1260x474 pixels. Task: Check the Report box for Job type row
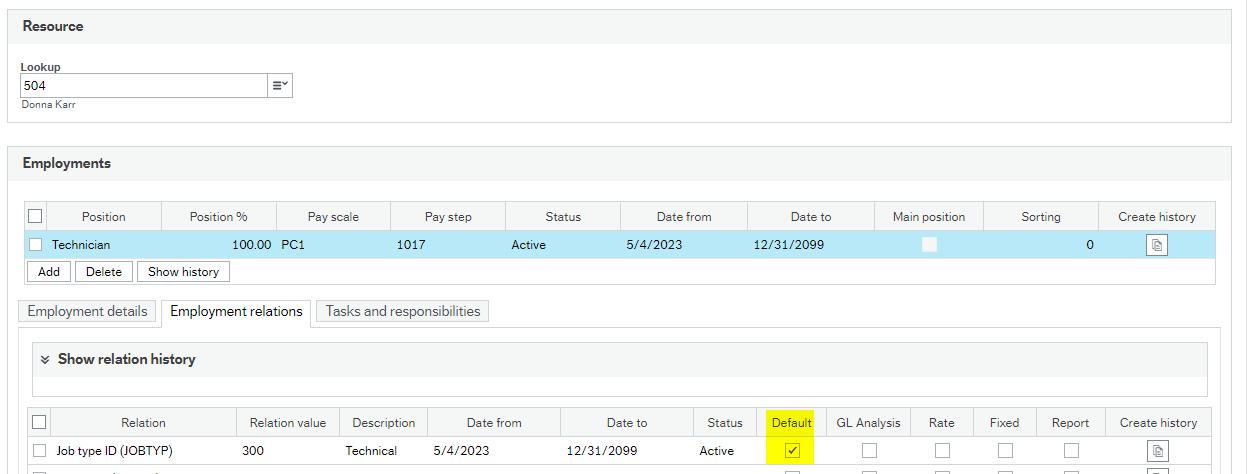pos(1071,451)
